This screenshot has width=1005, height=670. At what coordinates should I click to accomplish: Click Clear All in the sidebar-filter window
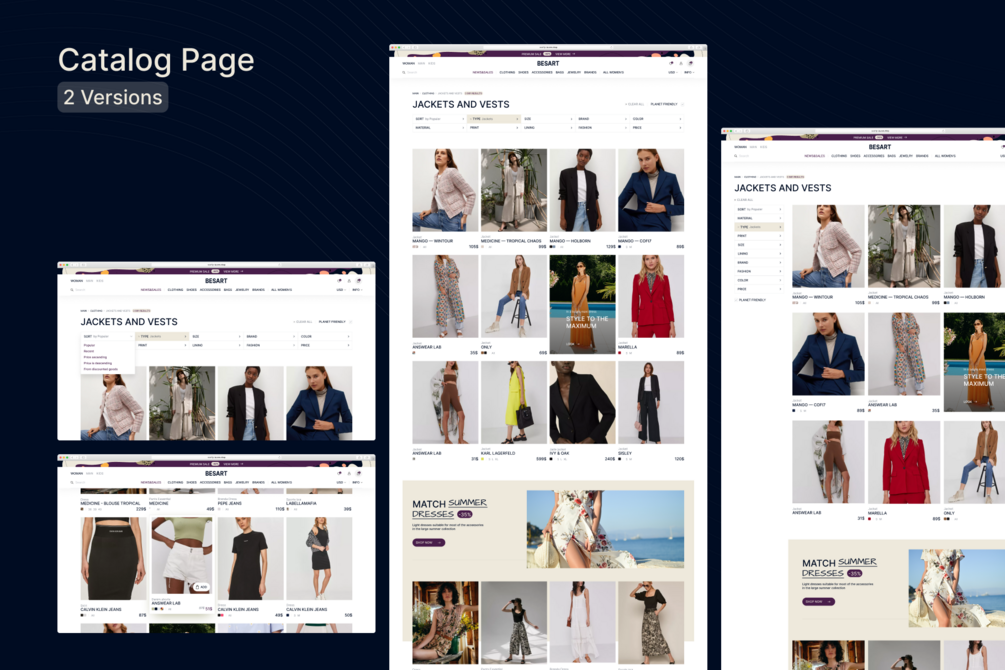[x=744, y=200]
